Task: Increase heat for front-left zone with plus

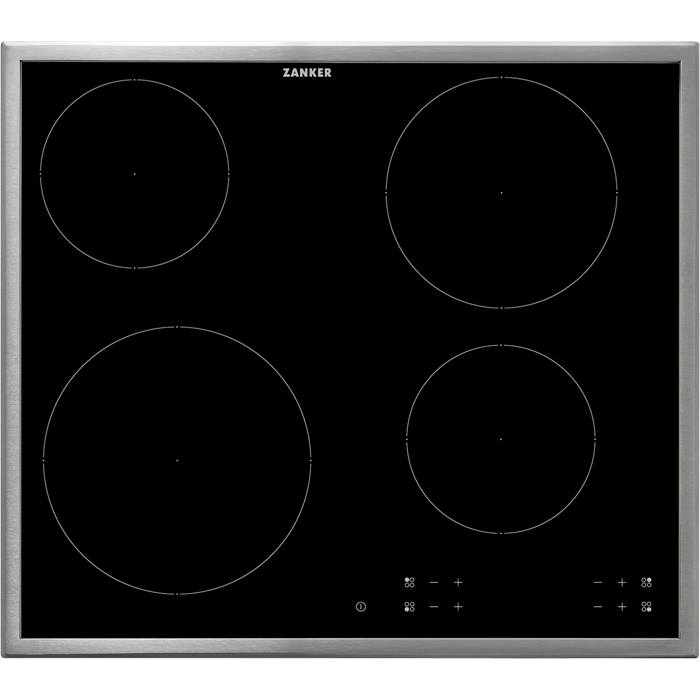Action: tap(458, 607)
